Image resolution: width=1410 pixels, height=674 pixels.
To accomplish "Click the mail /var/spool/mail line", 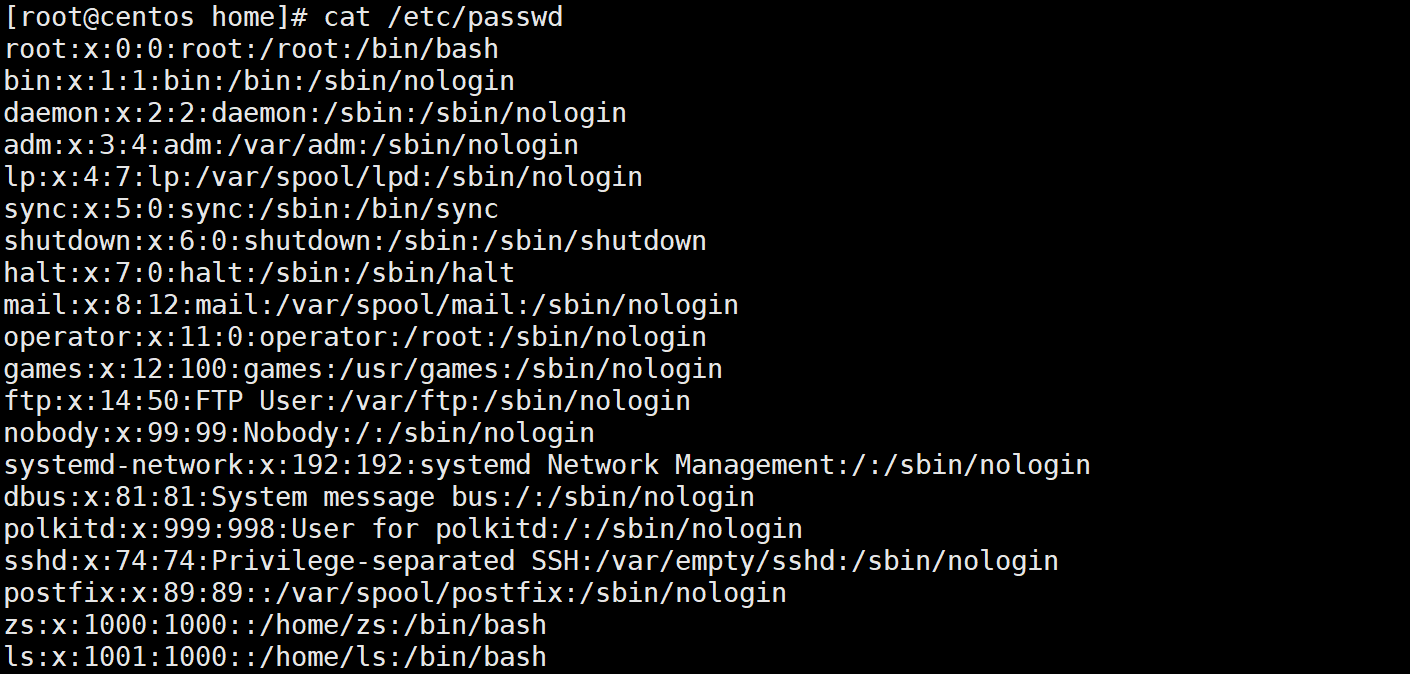I will [371, 305].
